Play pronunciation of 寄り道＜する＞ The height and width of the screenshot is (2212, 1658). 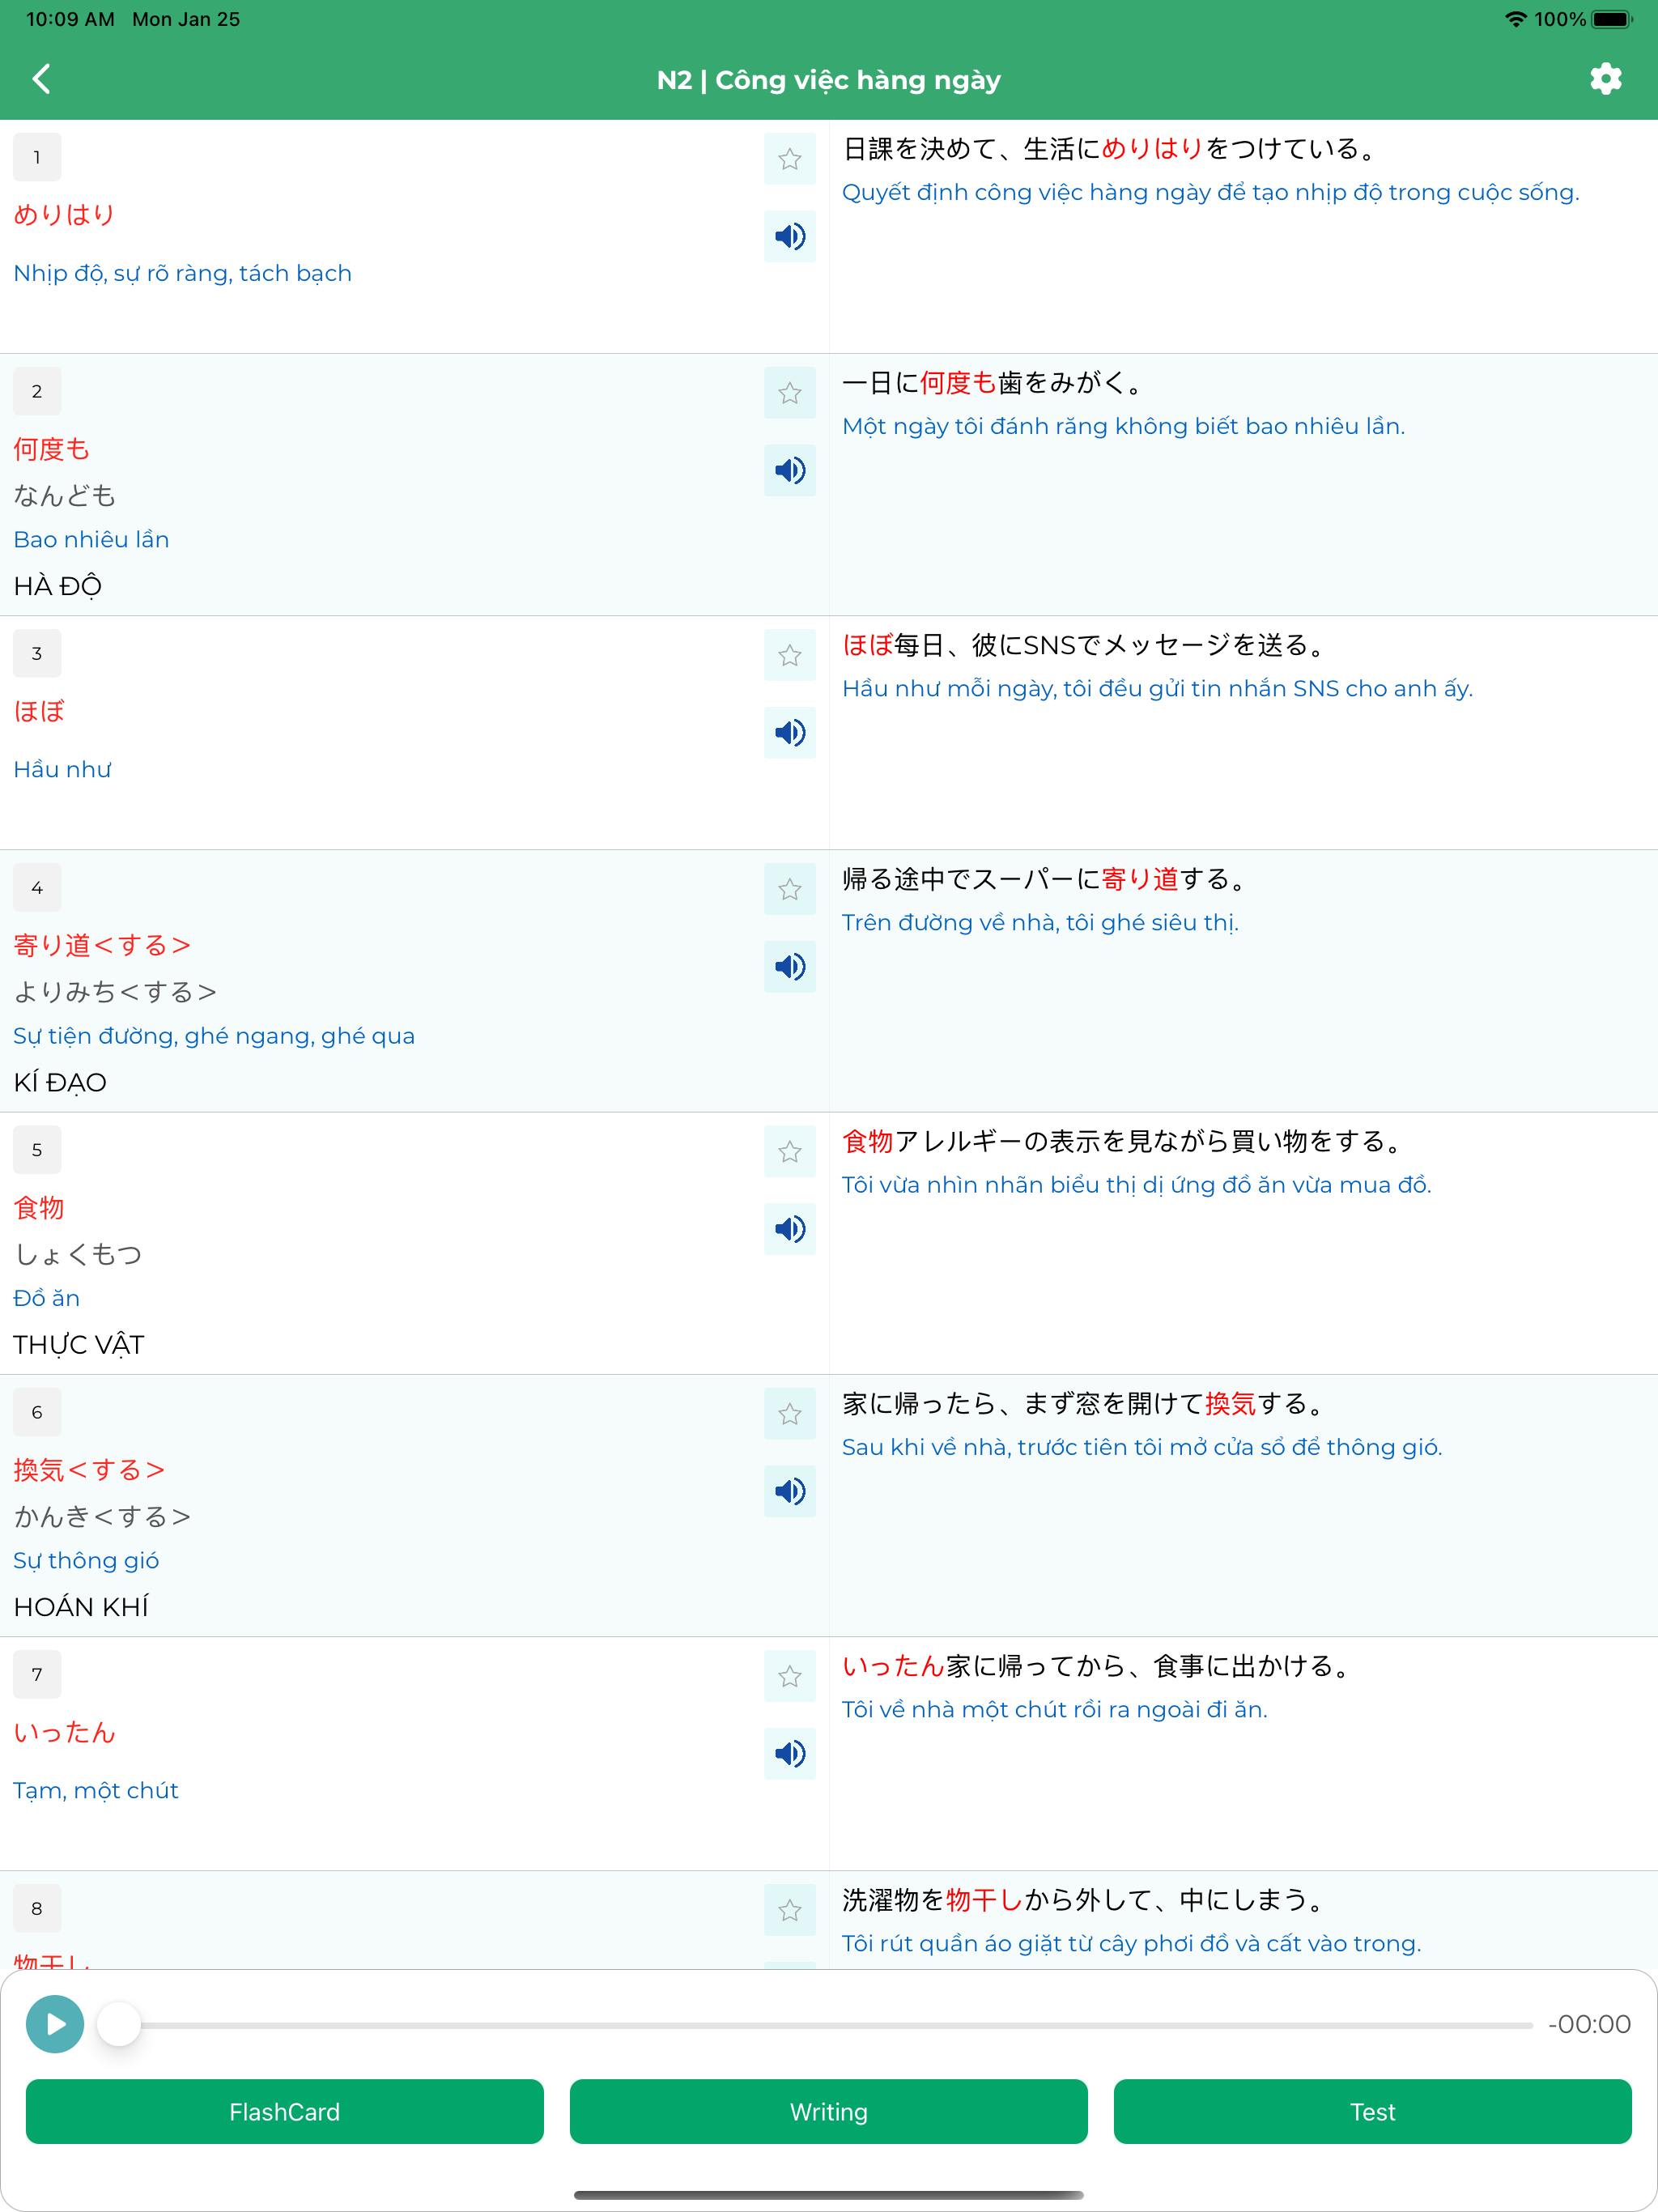[789, 967]
